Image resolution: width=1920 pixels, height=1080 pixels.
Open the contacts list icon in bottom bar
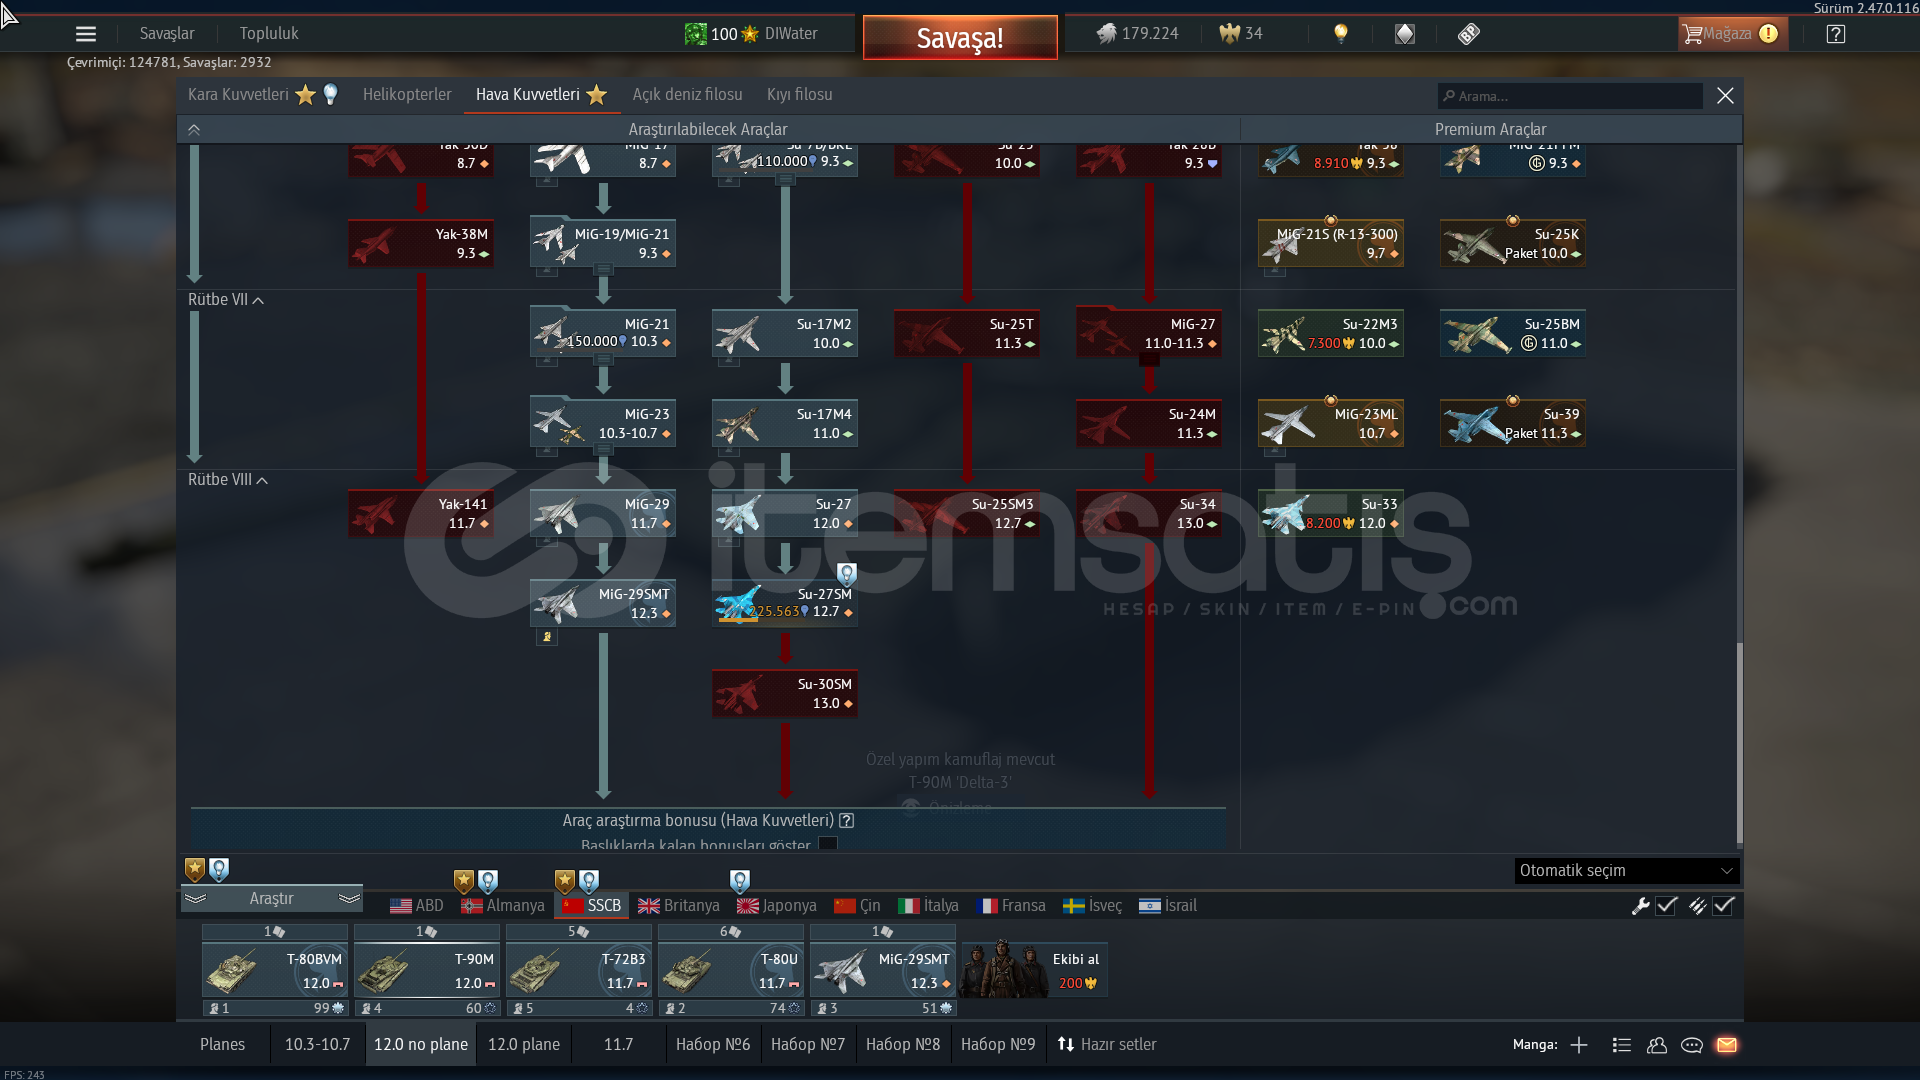tap(1622, 1045)
